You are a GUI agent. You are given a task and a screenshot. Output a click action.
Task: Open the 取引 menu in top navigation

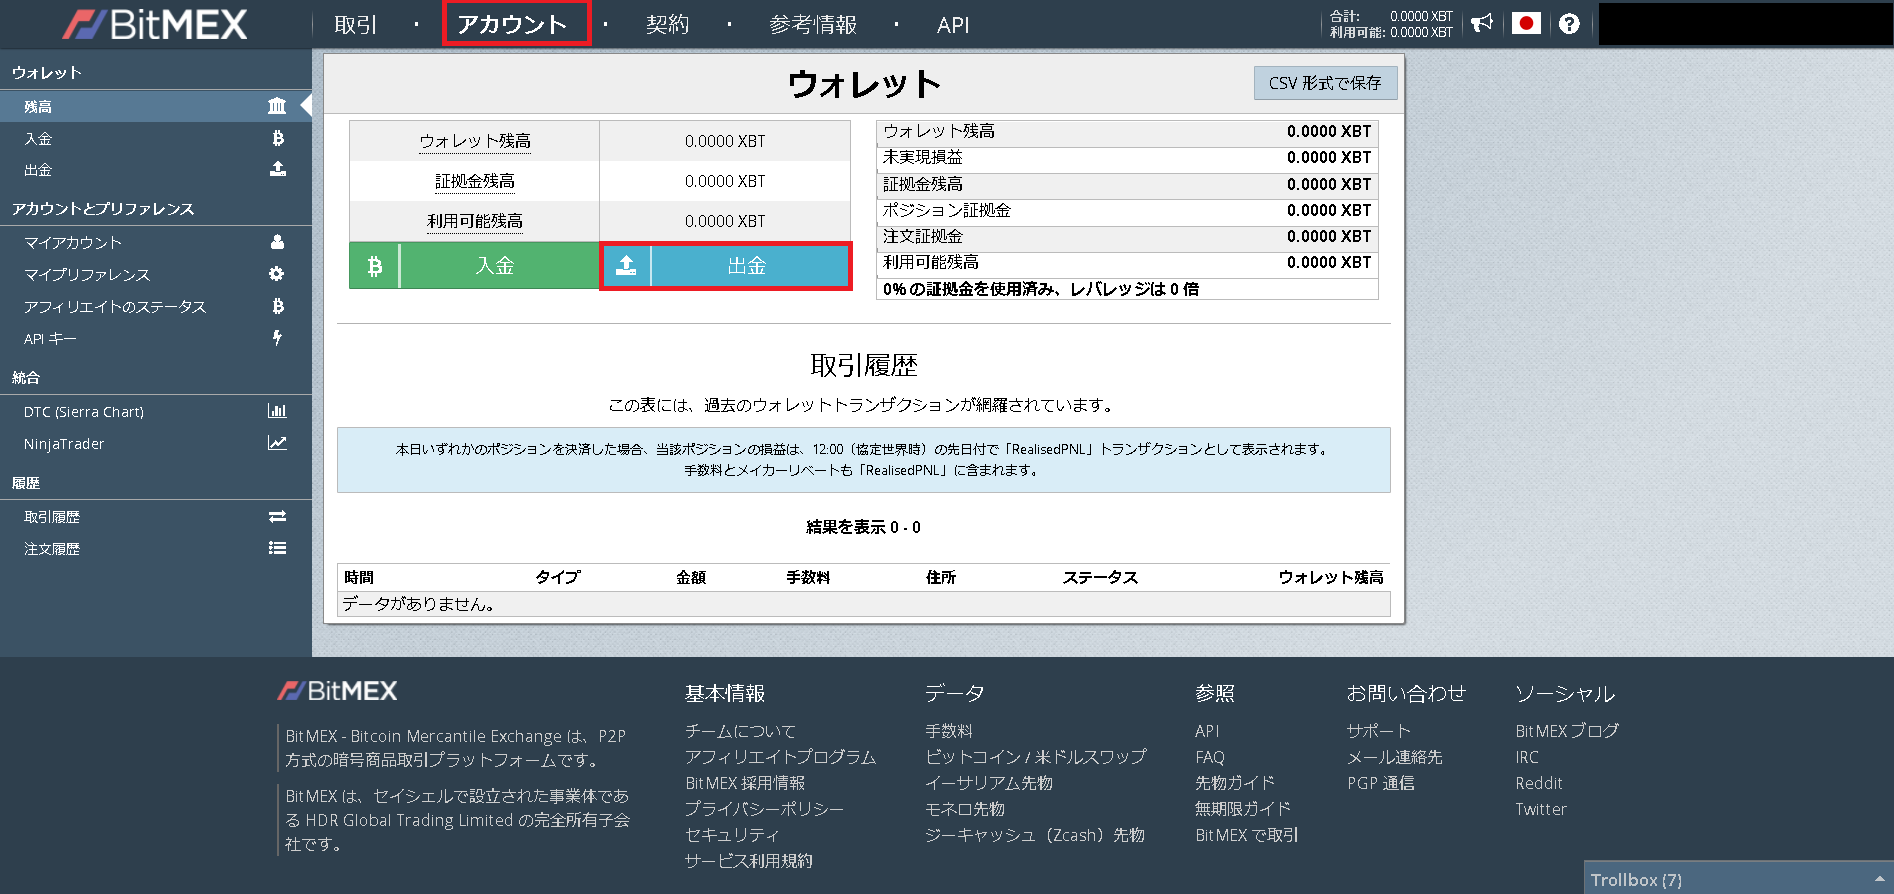(356, 25)
